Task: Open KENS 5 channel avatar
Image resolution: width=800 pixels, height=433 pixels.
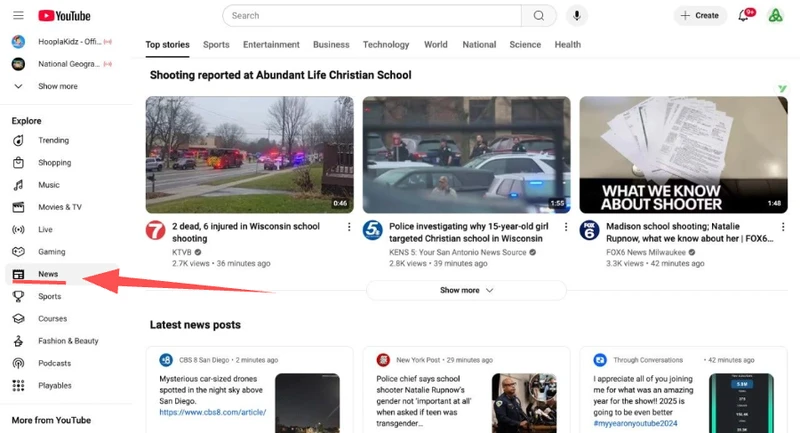Action: coord(372,231)
